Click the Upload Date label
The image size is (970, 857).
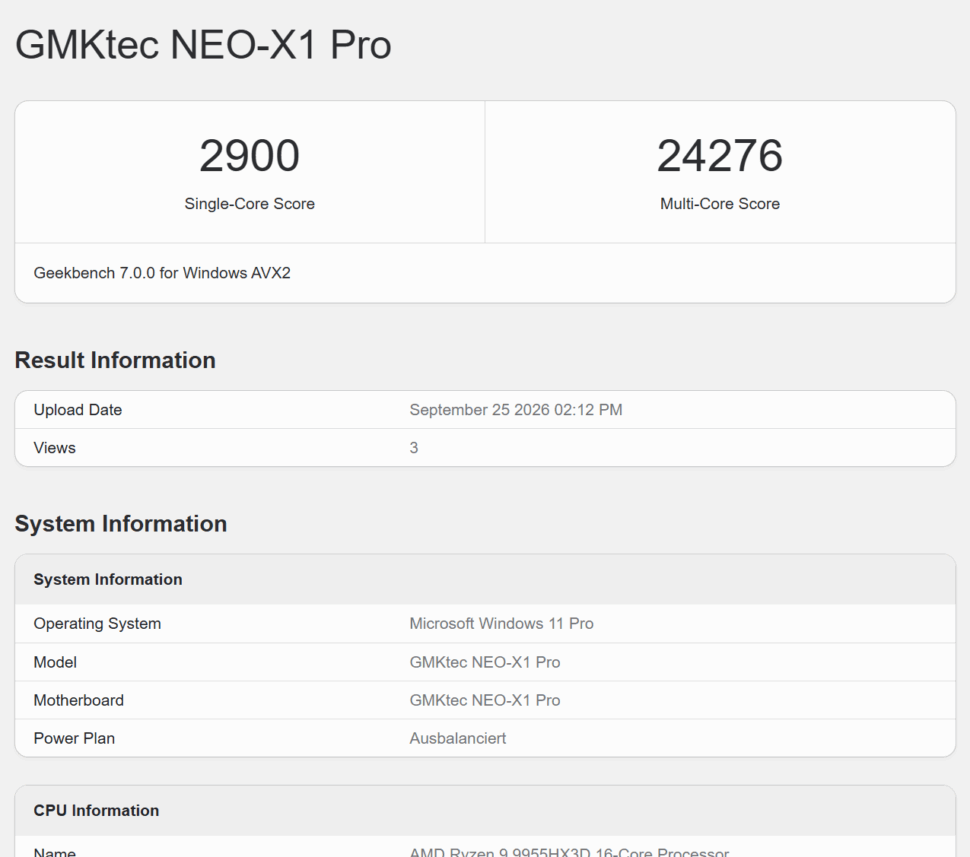tap(78, 410)
